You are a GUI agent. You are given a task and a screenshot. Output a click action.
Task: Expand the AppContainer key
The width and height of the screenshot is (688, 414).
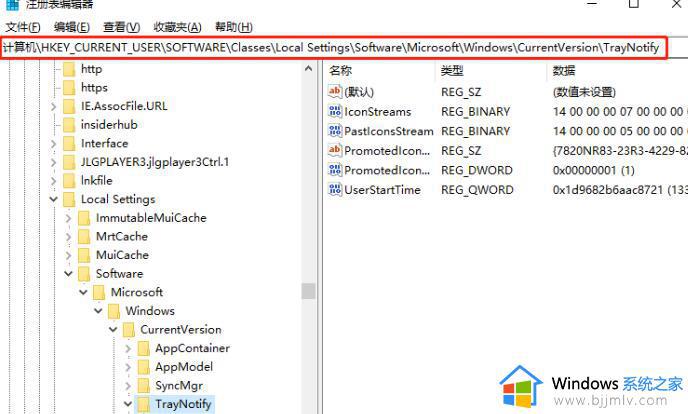pos(128,349)
